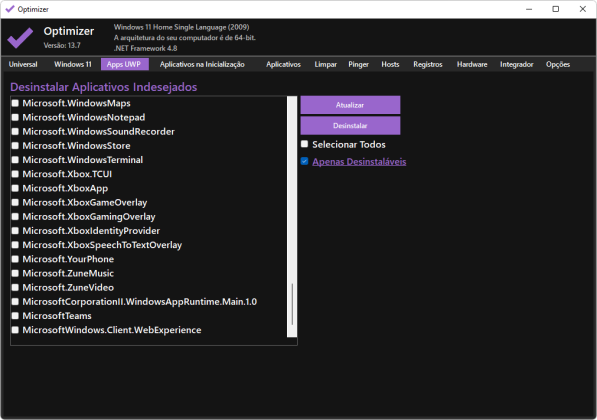Check the Microsoft.ZuneMusic checkbox
This screenshot has width=597, height=420.
(15, 273)
